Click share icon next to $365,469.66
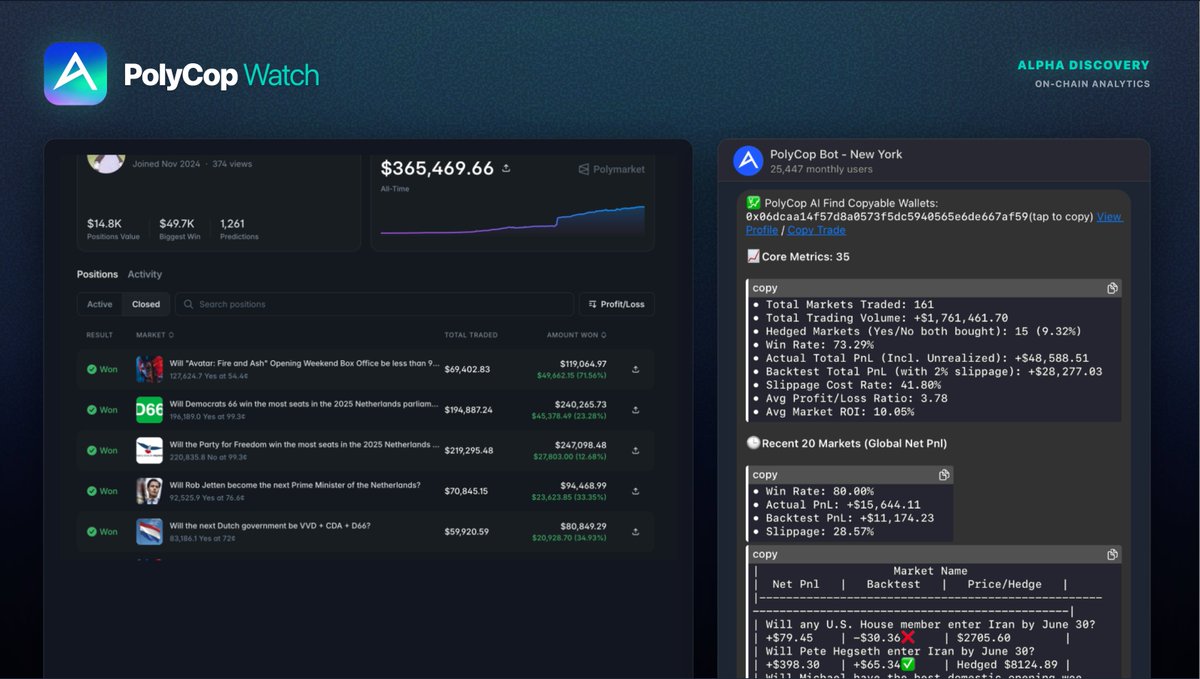This screenshot has height=679, width=1200. click(x=506, y=168)
